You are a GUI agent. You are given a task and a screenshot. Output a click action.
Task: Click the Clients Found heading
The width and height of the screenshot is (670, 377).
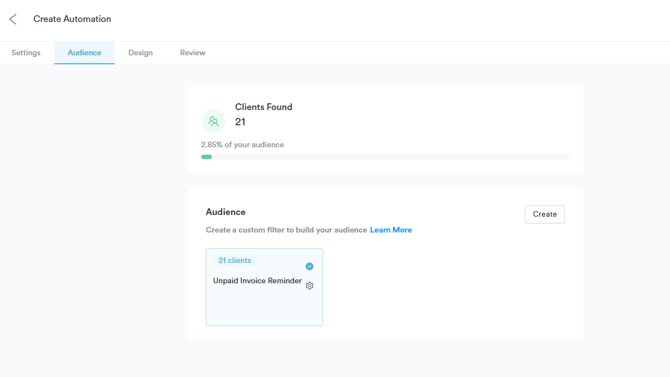(264, 107)
